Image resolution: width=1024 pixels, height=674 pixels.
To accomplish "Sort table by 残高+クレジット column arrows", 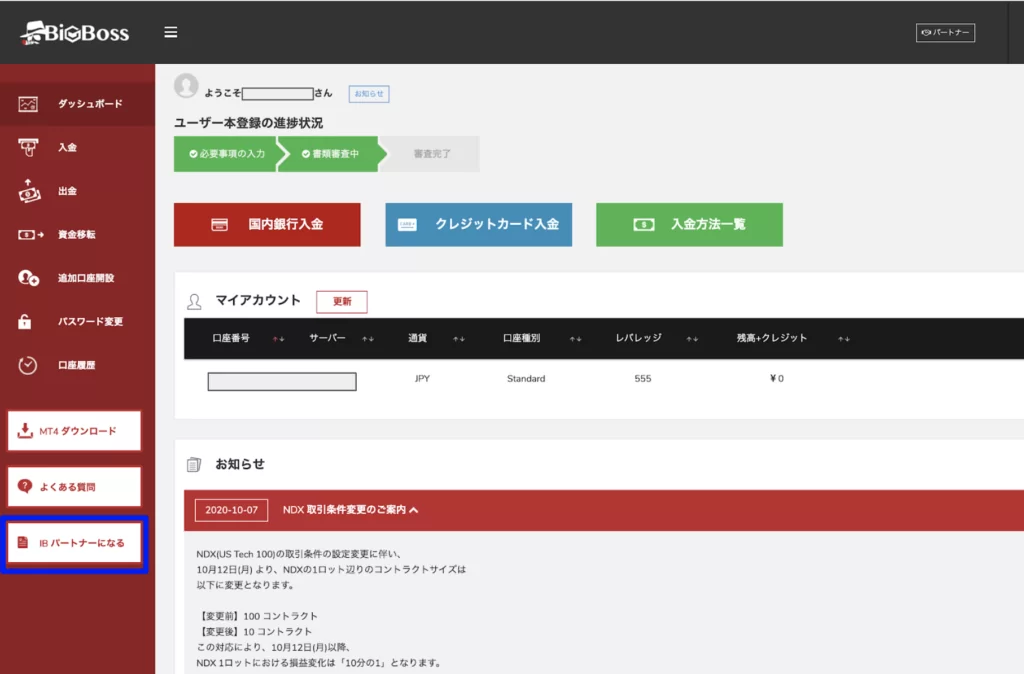I will coord(844,339).
